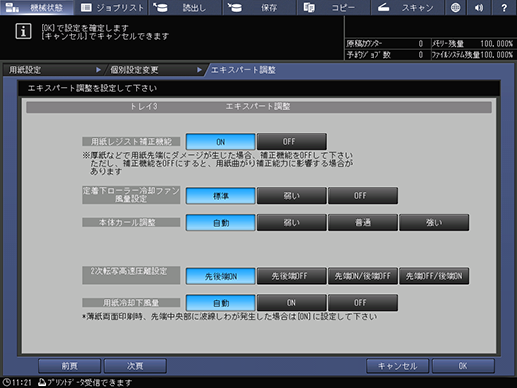Select 弱い for fixing roller cooling fan
This screenshot has width=517, height=388.
(292, 196)
